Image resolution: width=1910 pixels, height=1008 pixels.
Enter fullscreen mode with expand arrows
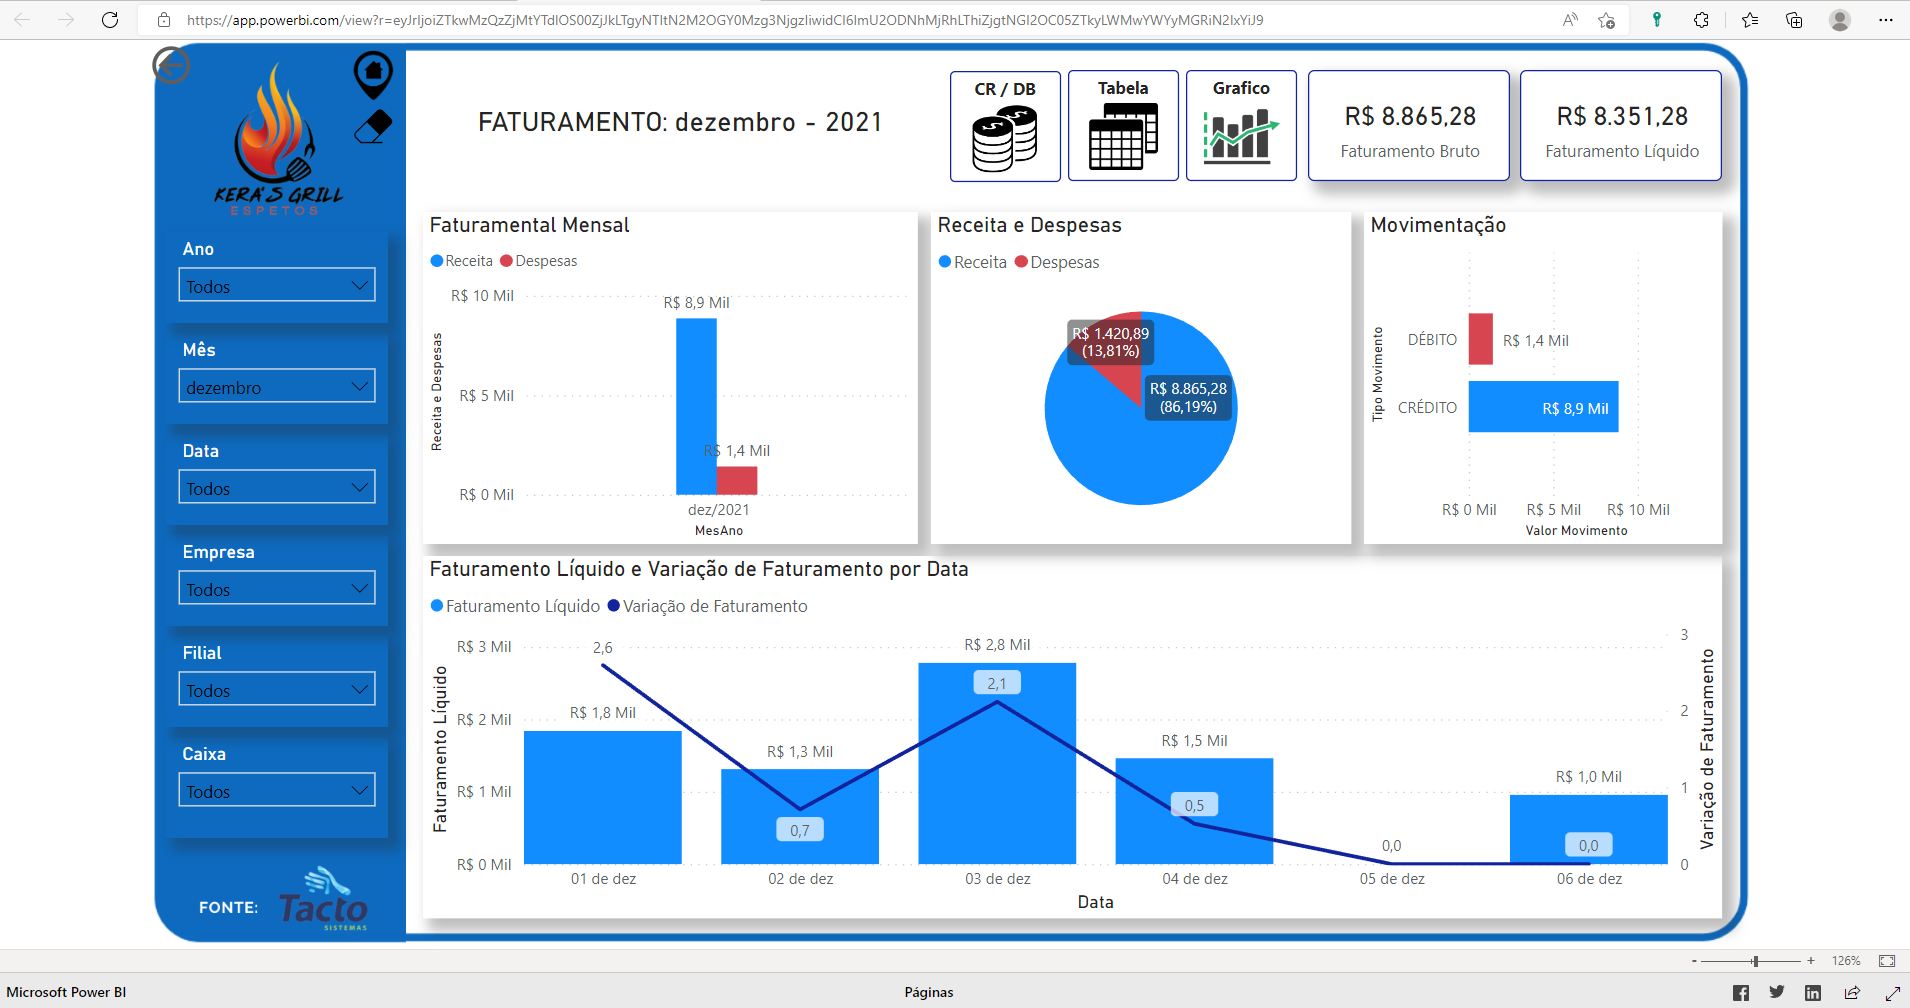pos(1892,992)
